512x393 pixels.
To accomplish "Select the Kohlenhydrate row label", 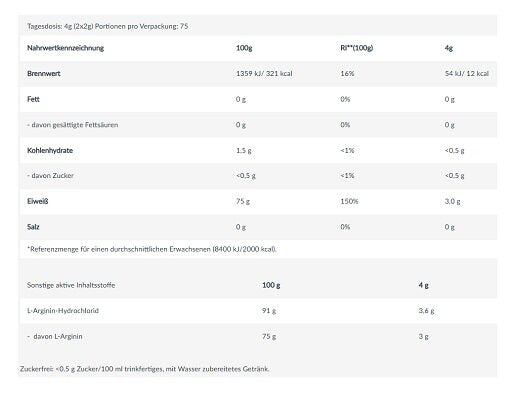I will pyautogui.click(x=50, y=150).
